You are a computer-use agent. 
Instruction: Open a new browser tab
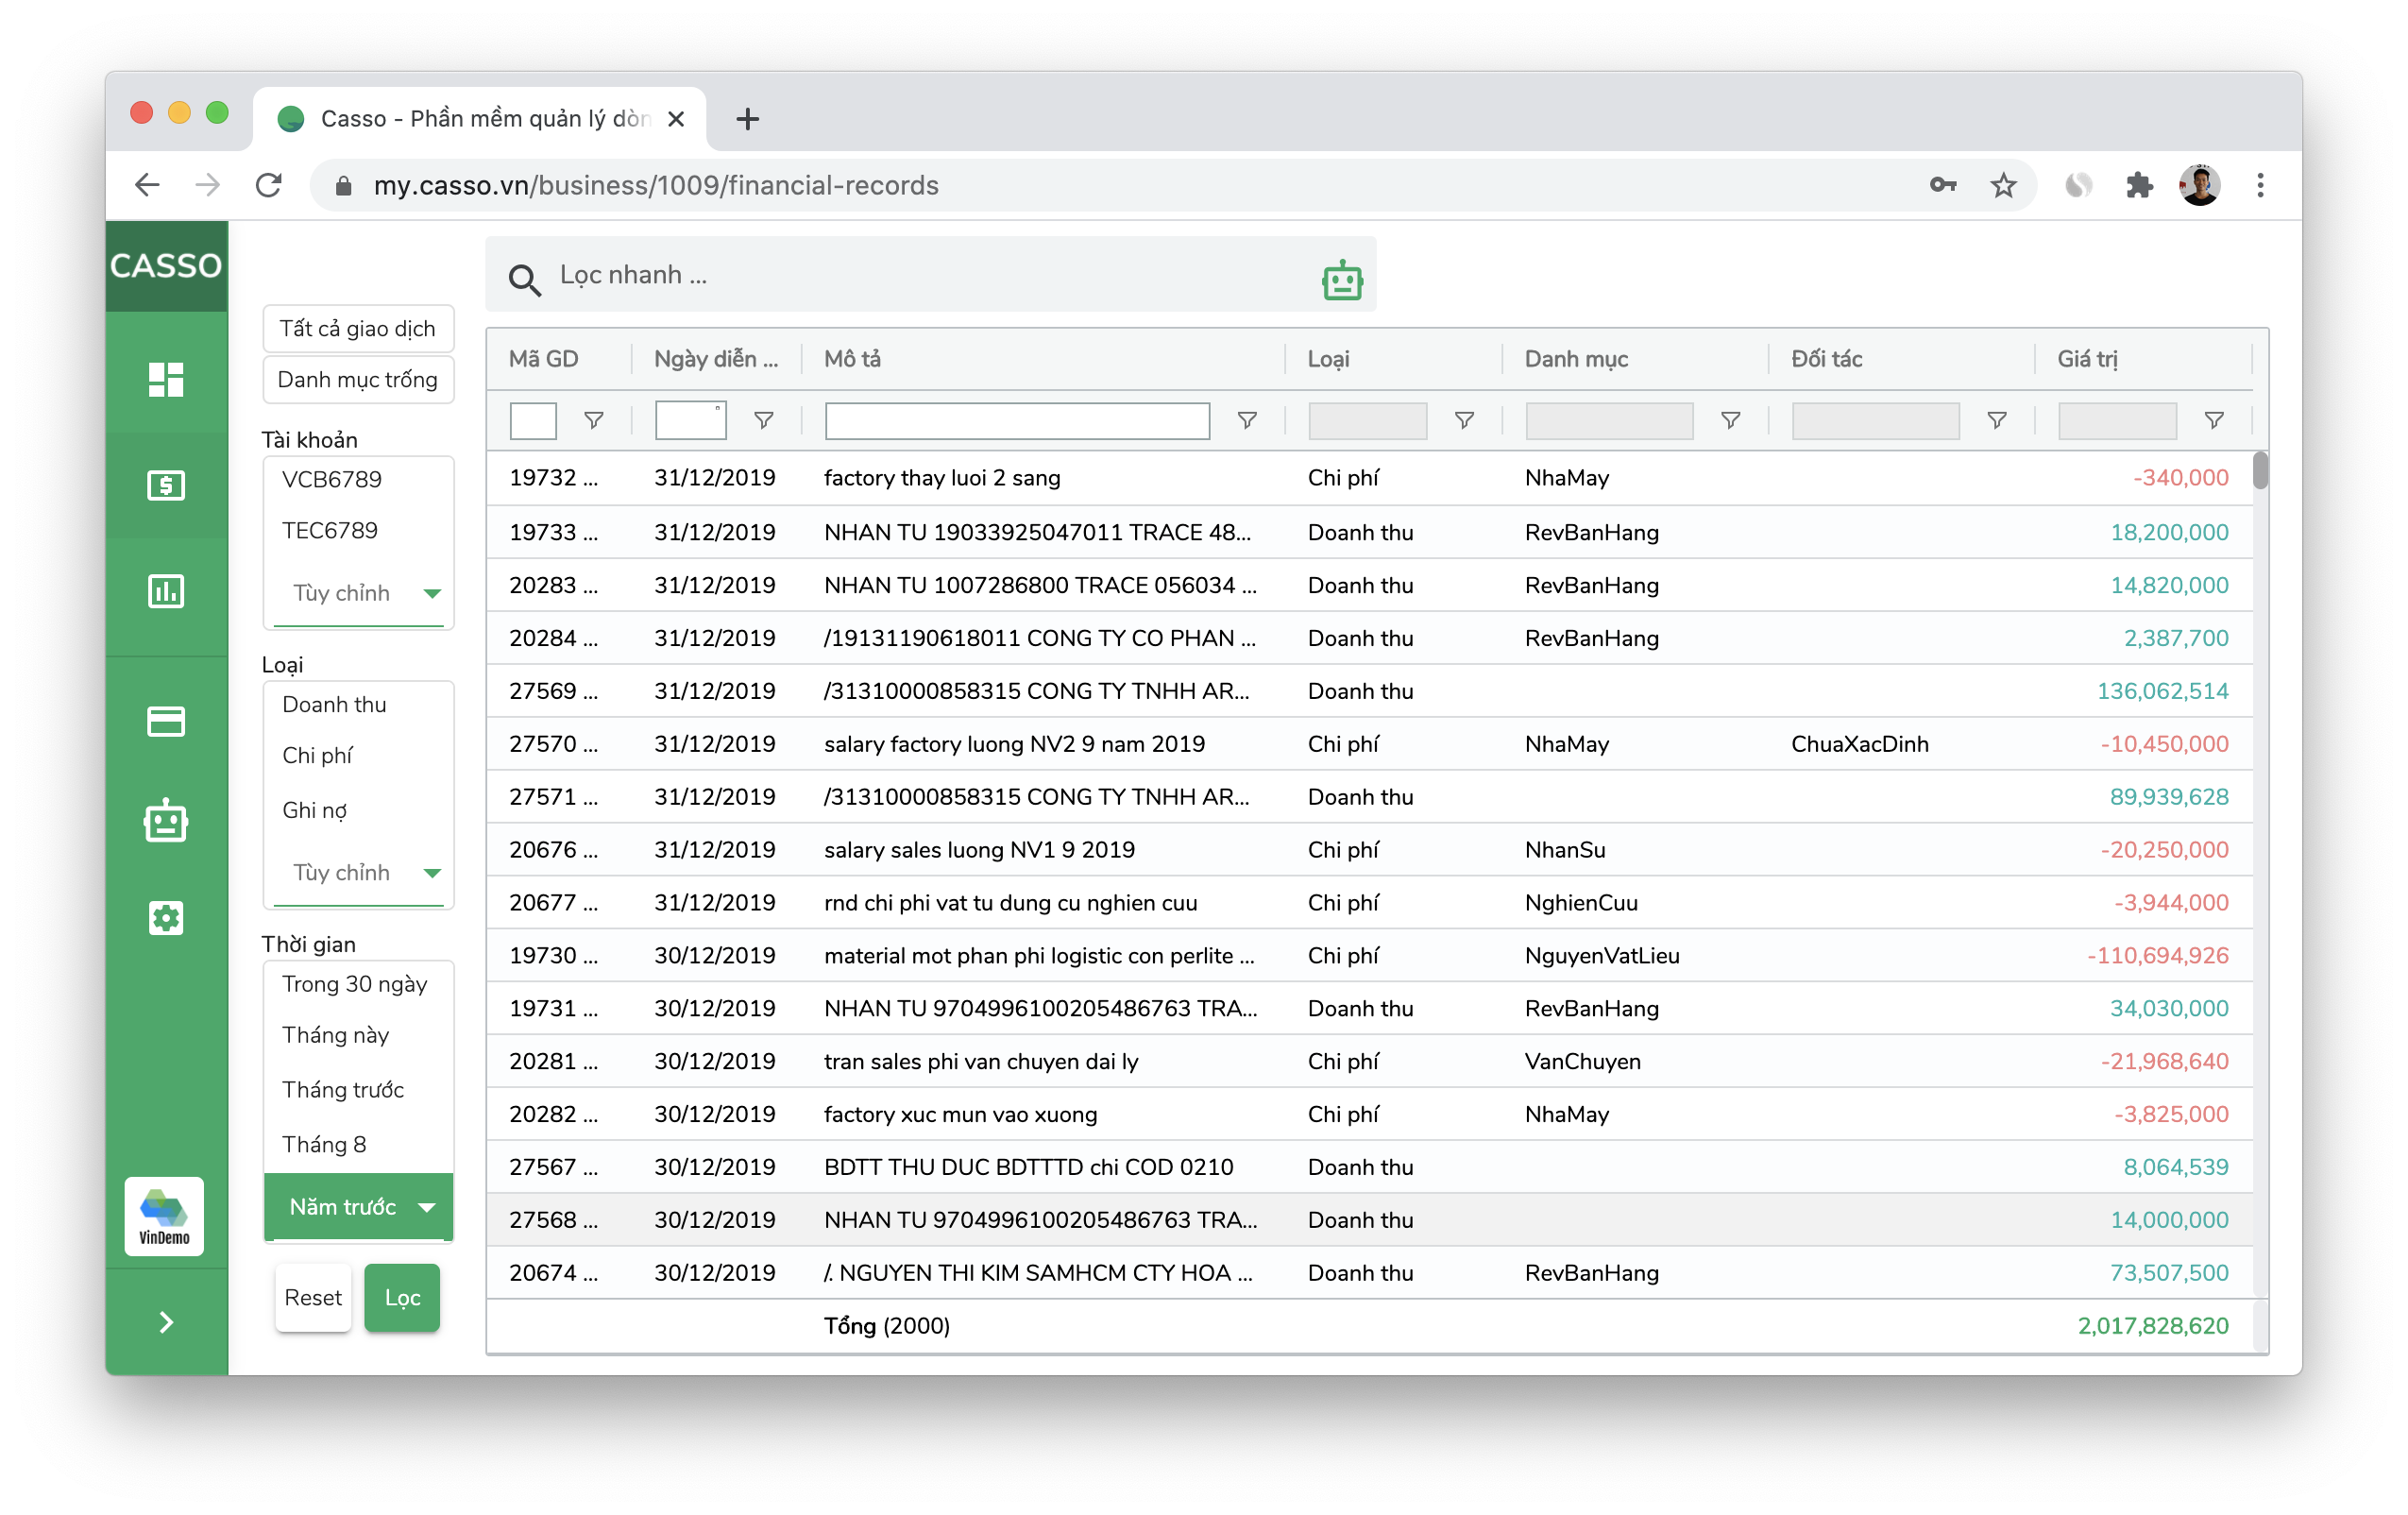747,119
